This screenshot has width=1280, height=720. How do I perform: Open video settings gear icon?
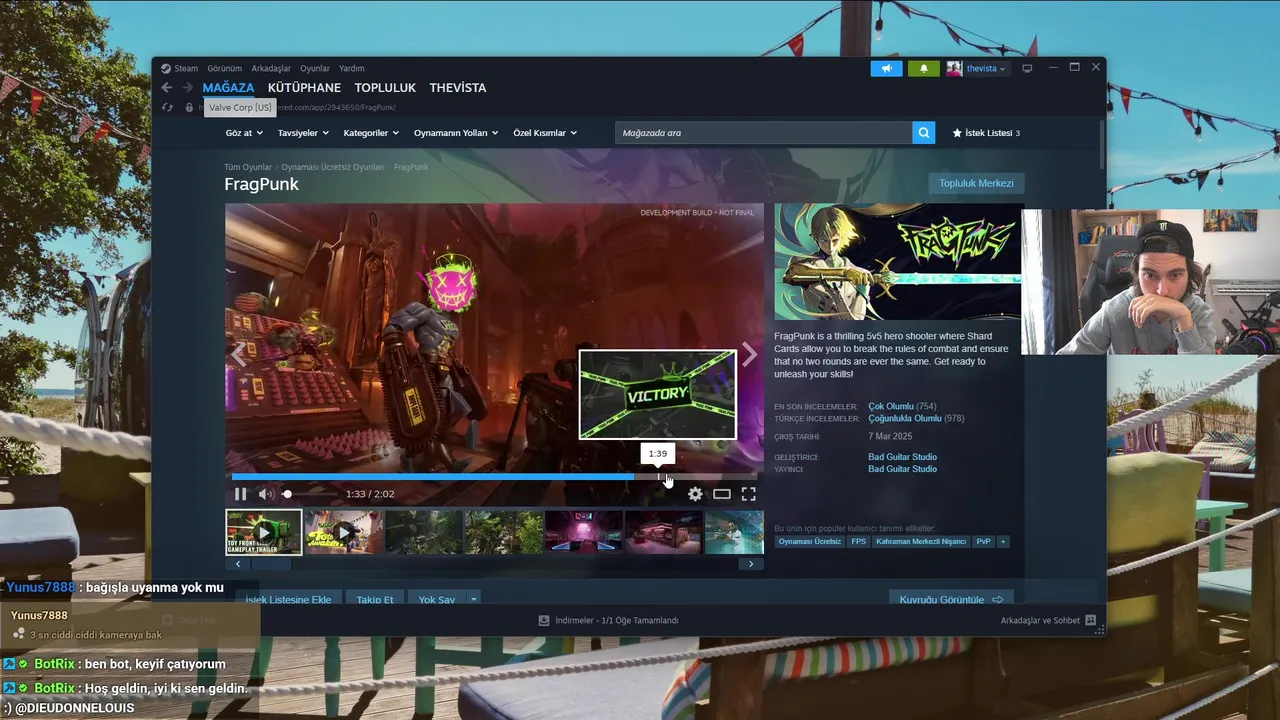(x=695, y=494)
